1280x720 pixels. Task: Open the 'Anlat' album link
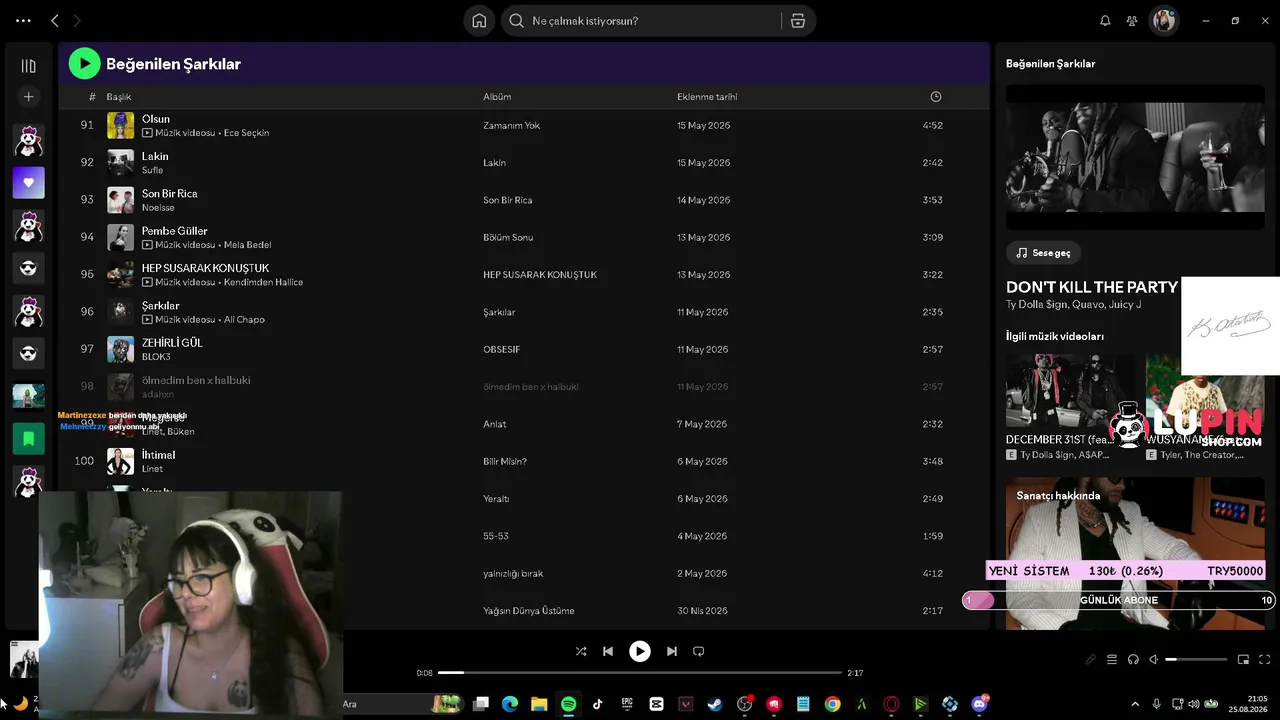(x=494, y=424)
